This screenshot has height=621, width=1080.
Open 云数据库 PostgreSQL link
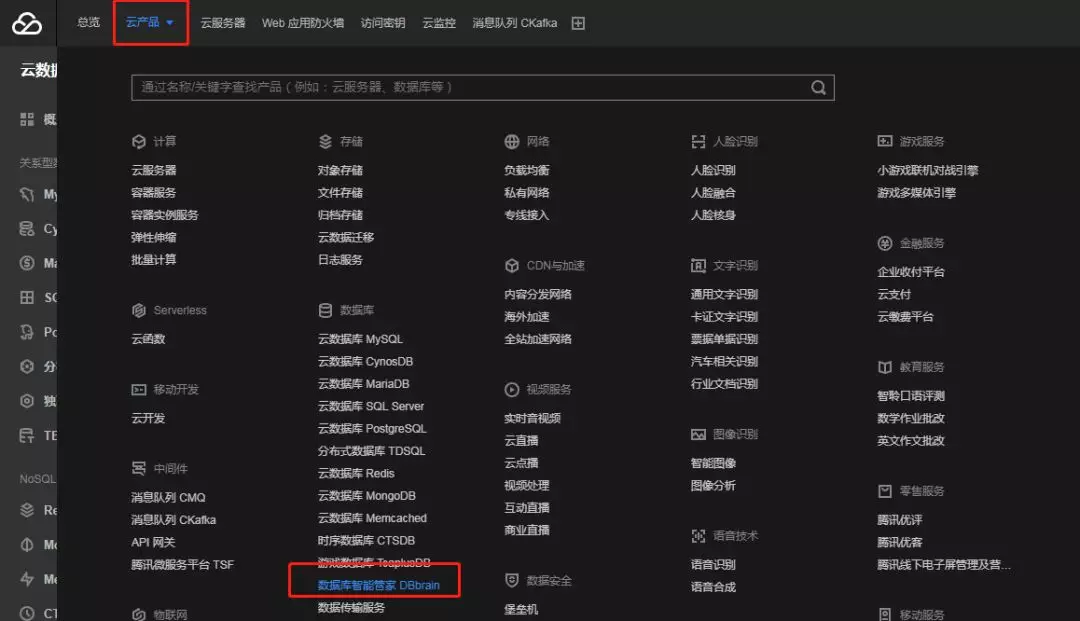click(372, 428)
